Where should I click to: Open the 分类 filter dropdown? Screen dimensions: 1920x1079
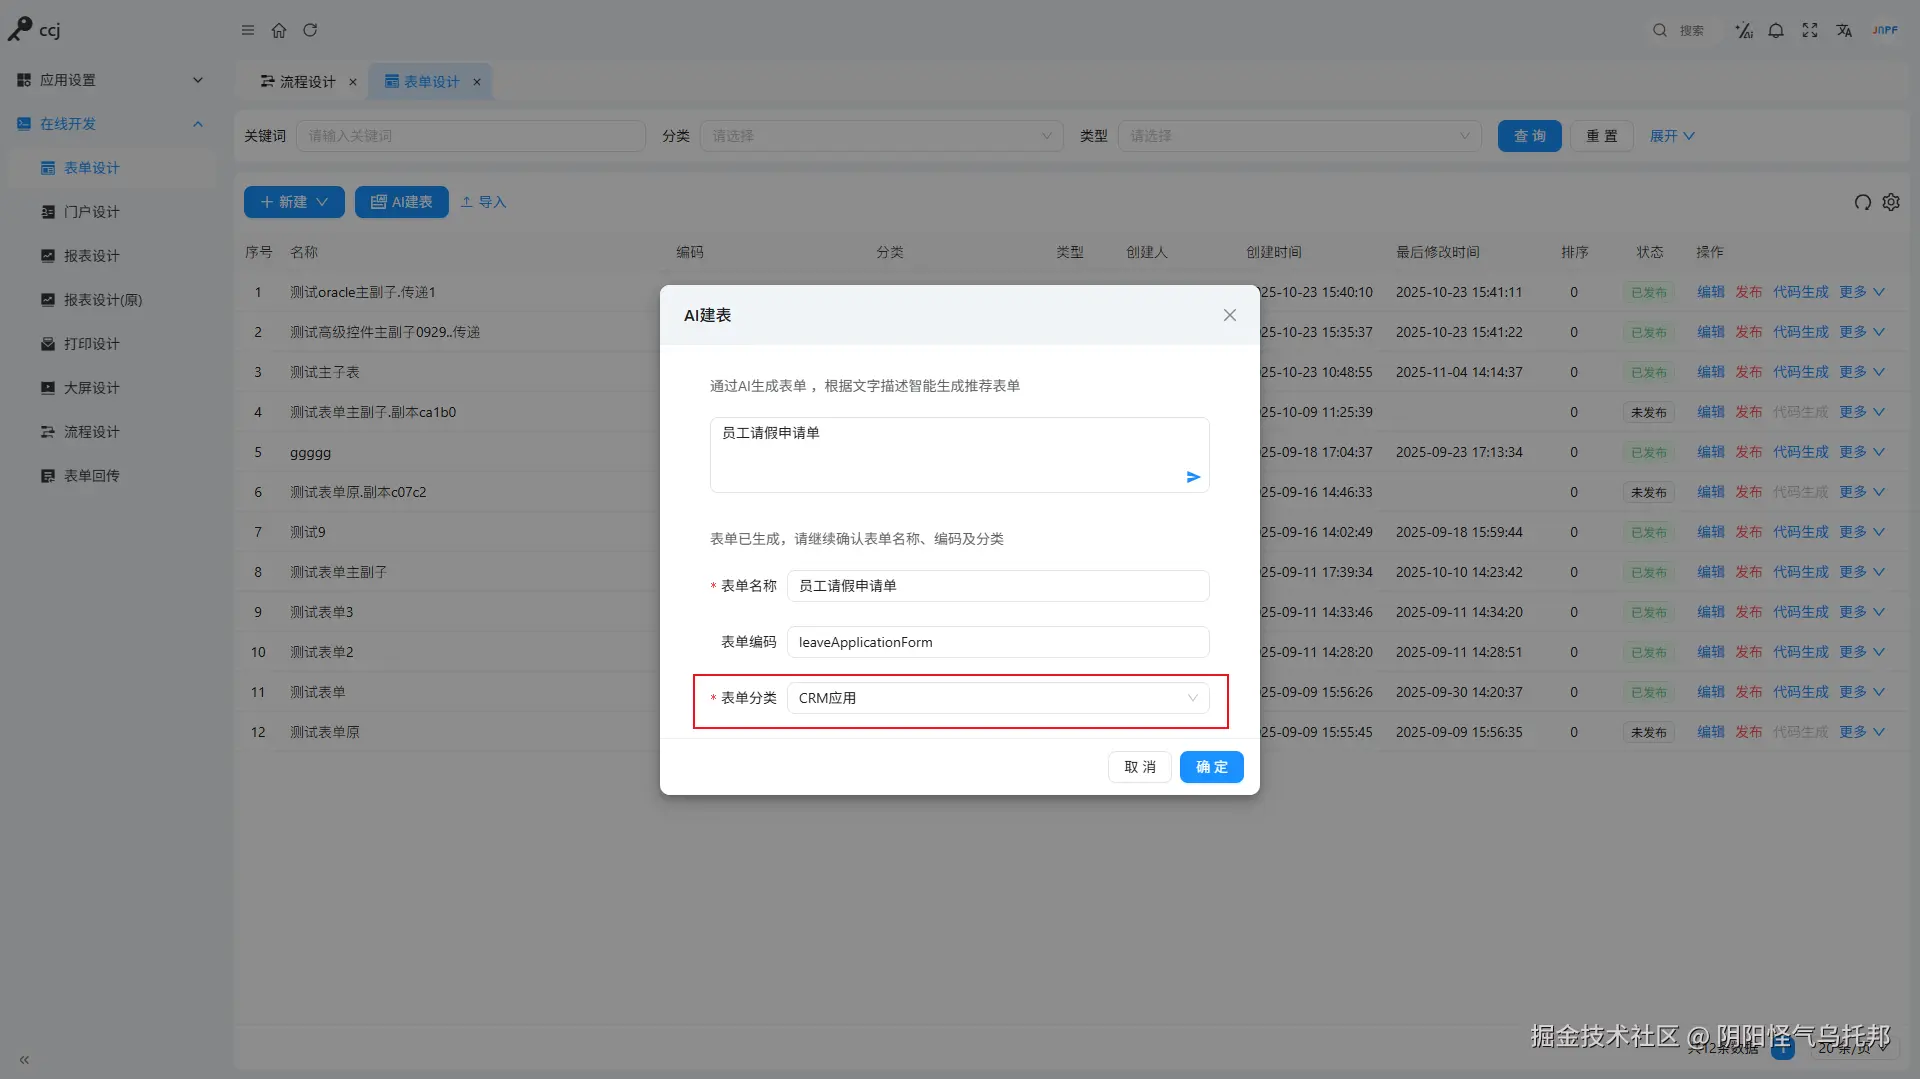pyautogui.click(x=881, y=136)
